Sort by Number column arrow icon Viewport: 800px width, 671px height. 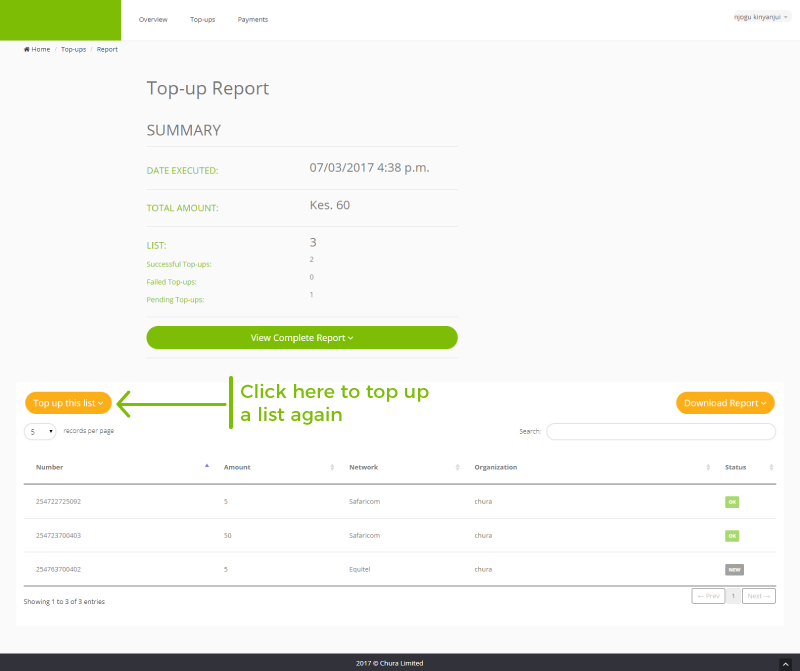point(207,467)
